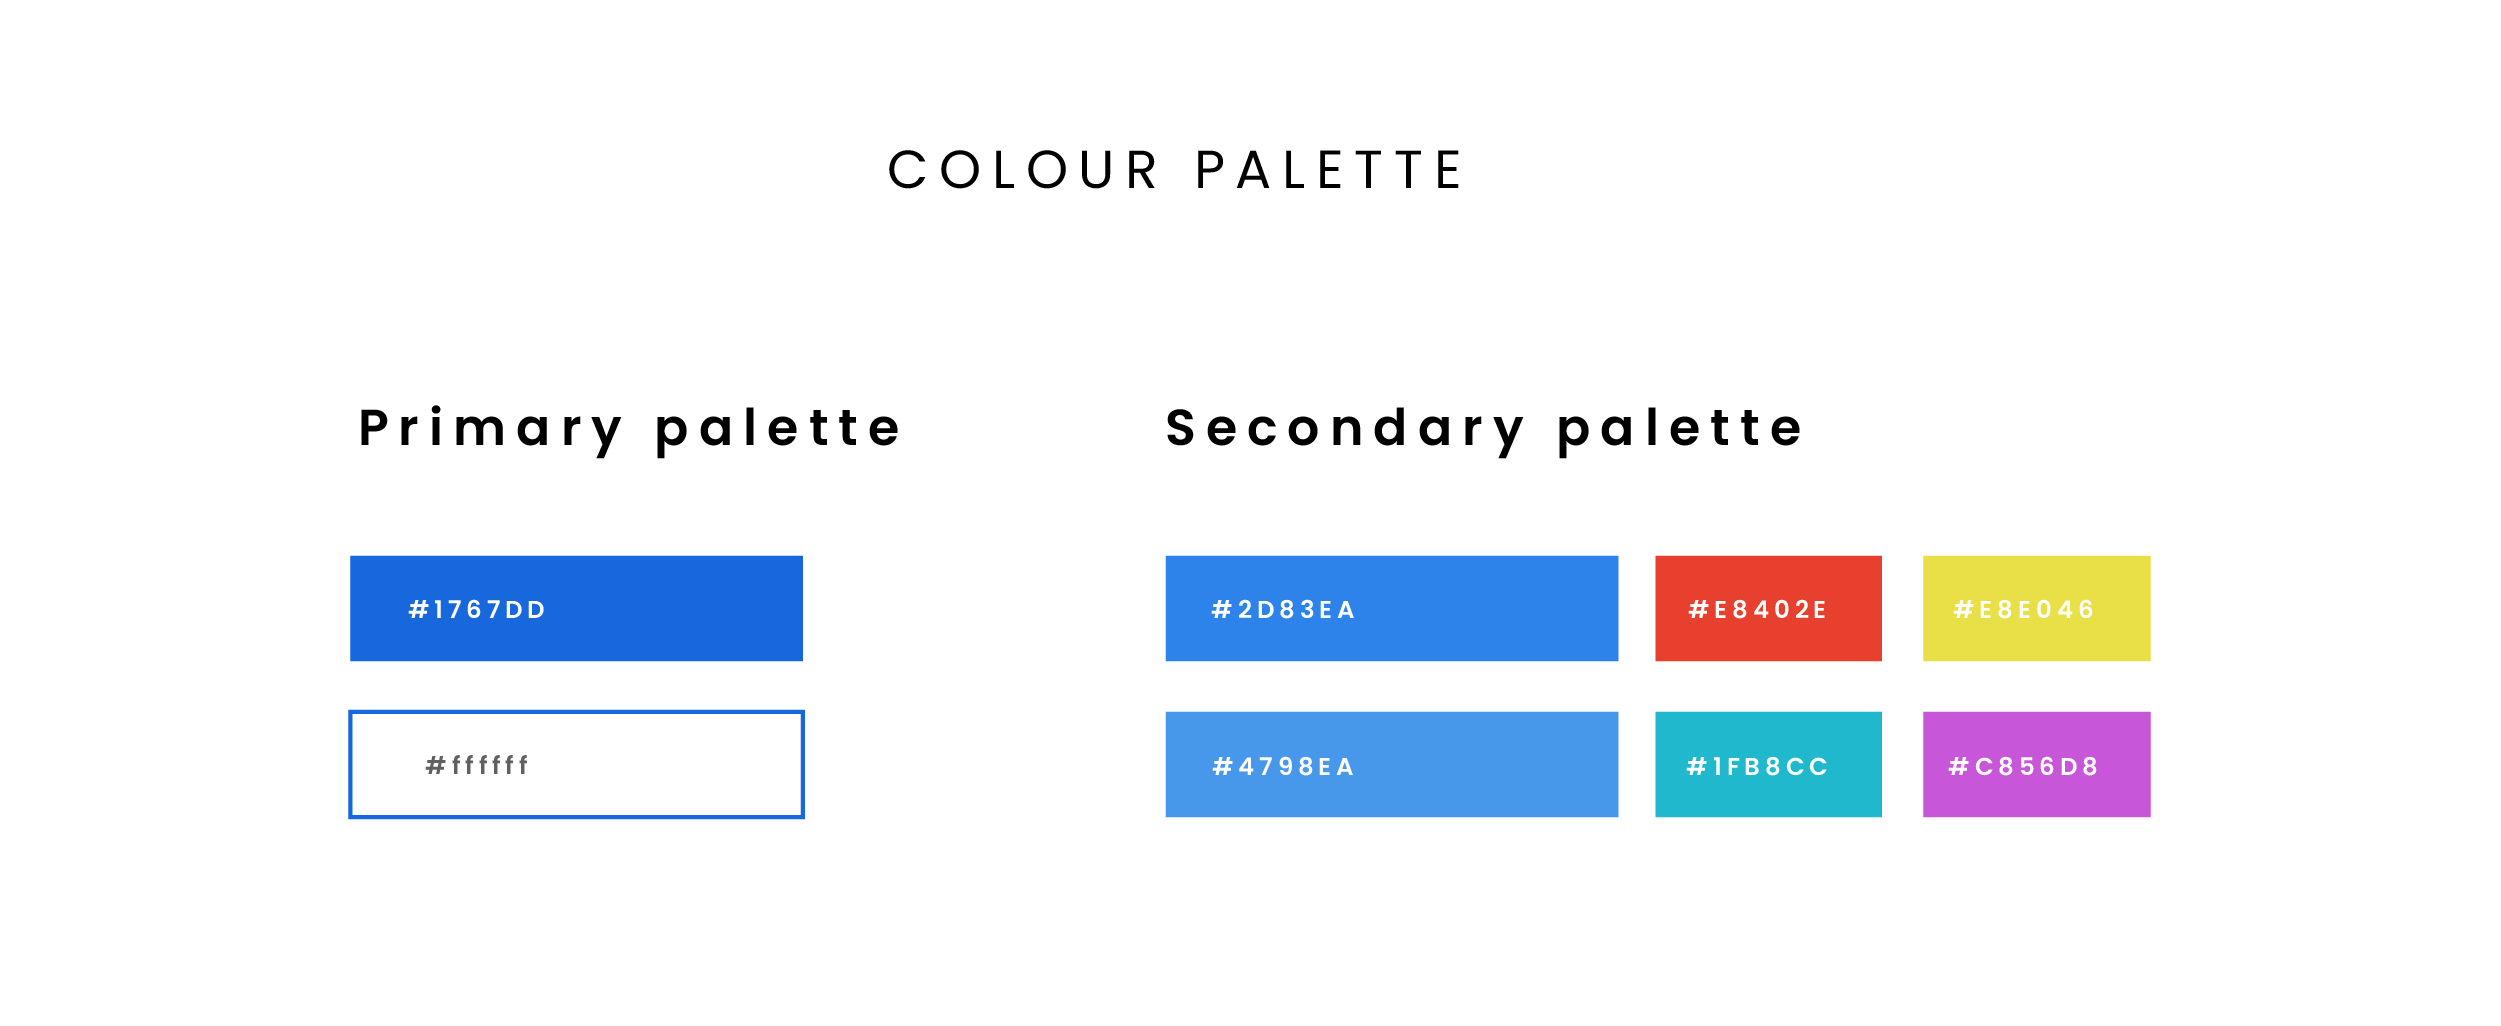Viewport: 2501px width, 1026px height.
Task: Click the "#C856D8" hex code label
Action: [x=2023, y=767]
